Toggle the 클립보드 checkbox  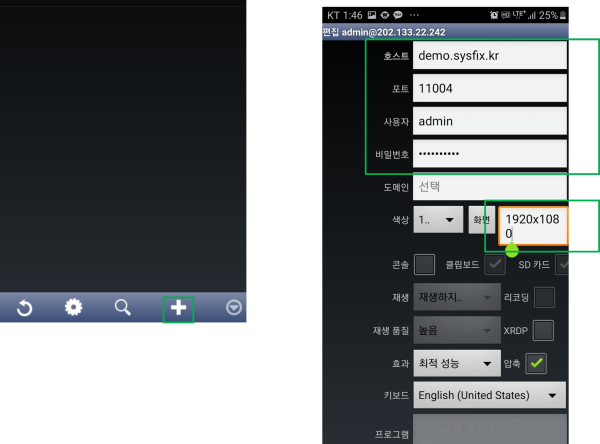coord(494,264)
